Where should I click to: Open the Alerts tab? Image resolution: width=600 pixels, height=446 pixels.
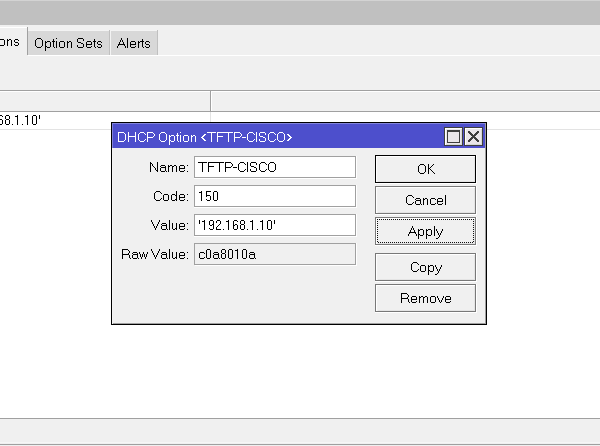coord(133,43)
